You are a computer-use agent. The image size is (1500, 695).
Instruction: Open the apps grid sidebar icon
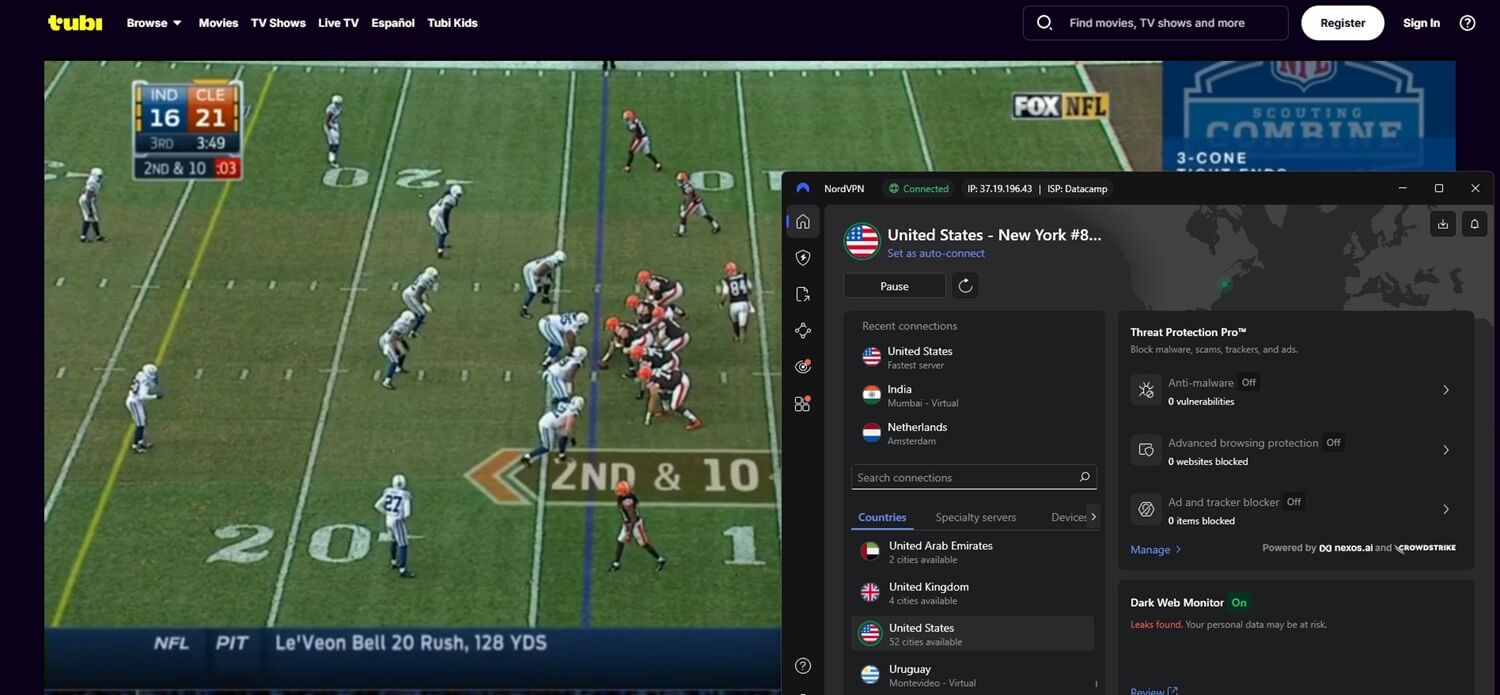click(802, 402)
